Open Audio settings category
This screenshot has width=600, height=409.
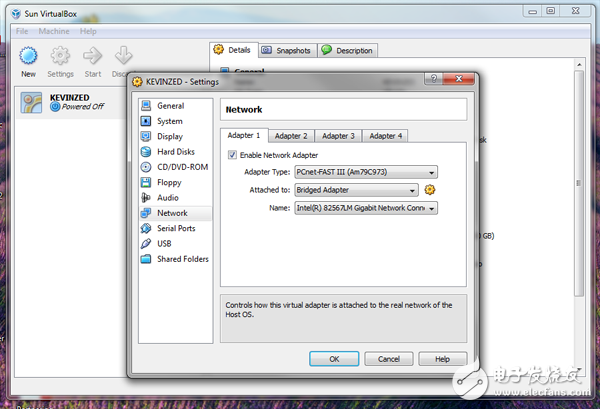[167, 198]
